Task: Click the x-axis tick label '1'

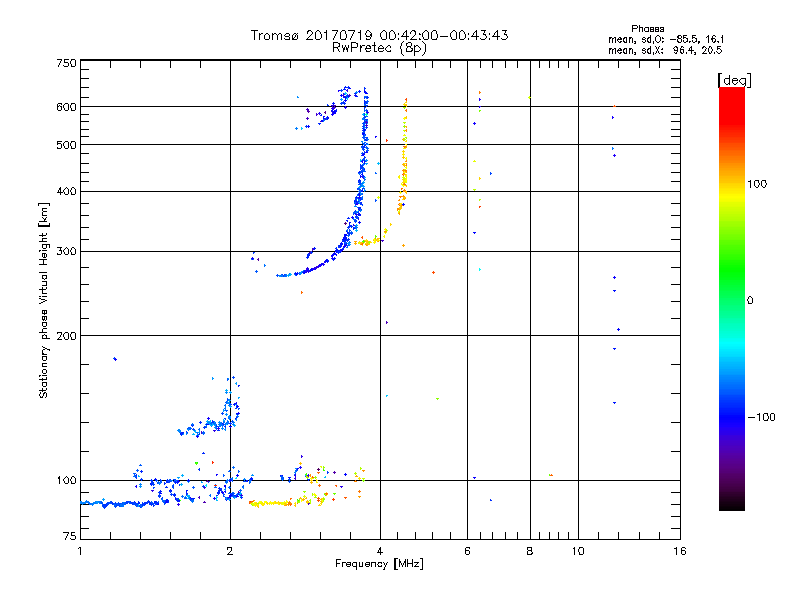Action: [80, 551]
